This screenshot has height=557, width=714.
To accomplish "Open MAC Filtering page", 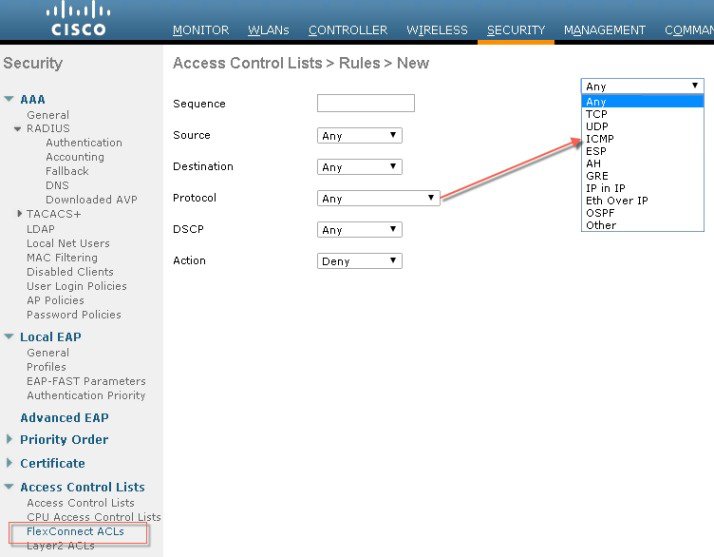I will tap(62, 258).
